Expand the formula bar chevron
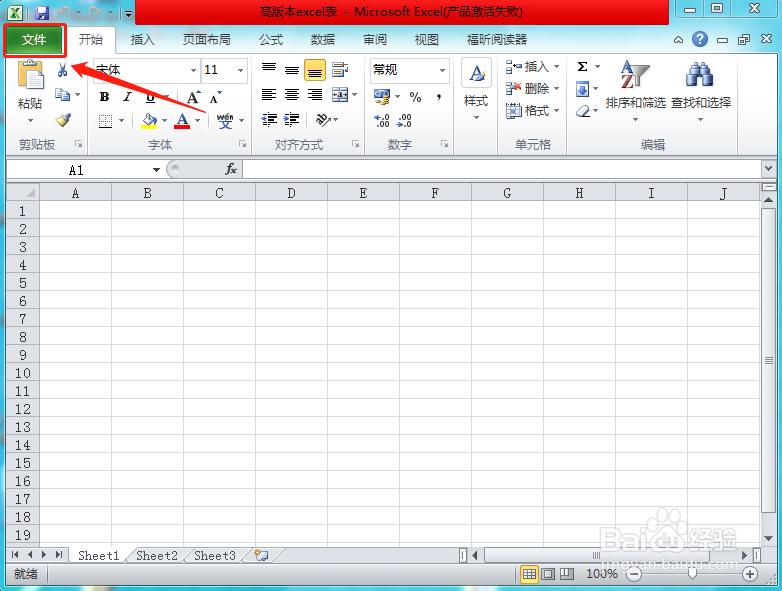 coord(768,169)
